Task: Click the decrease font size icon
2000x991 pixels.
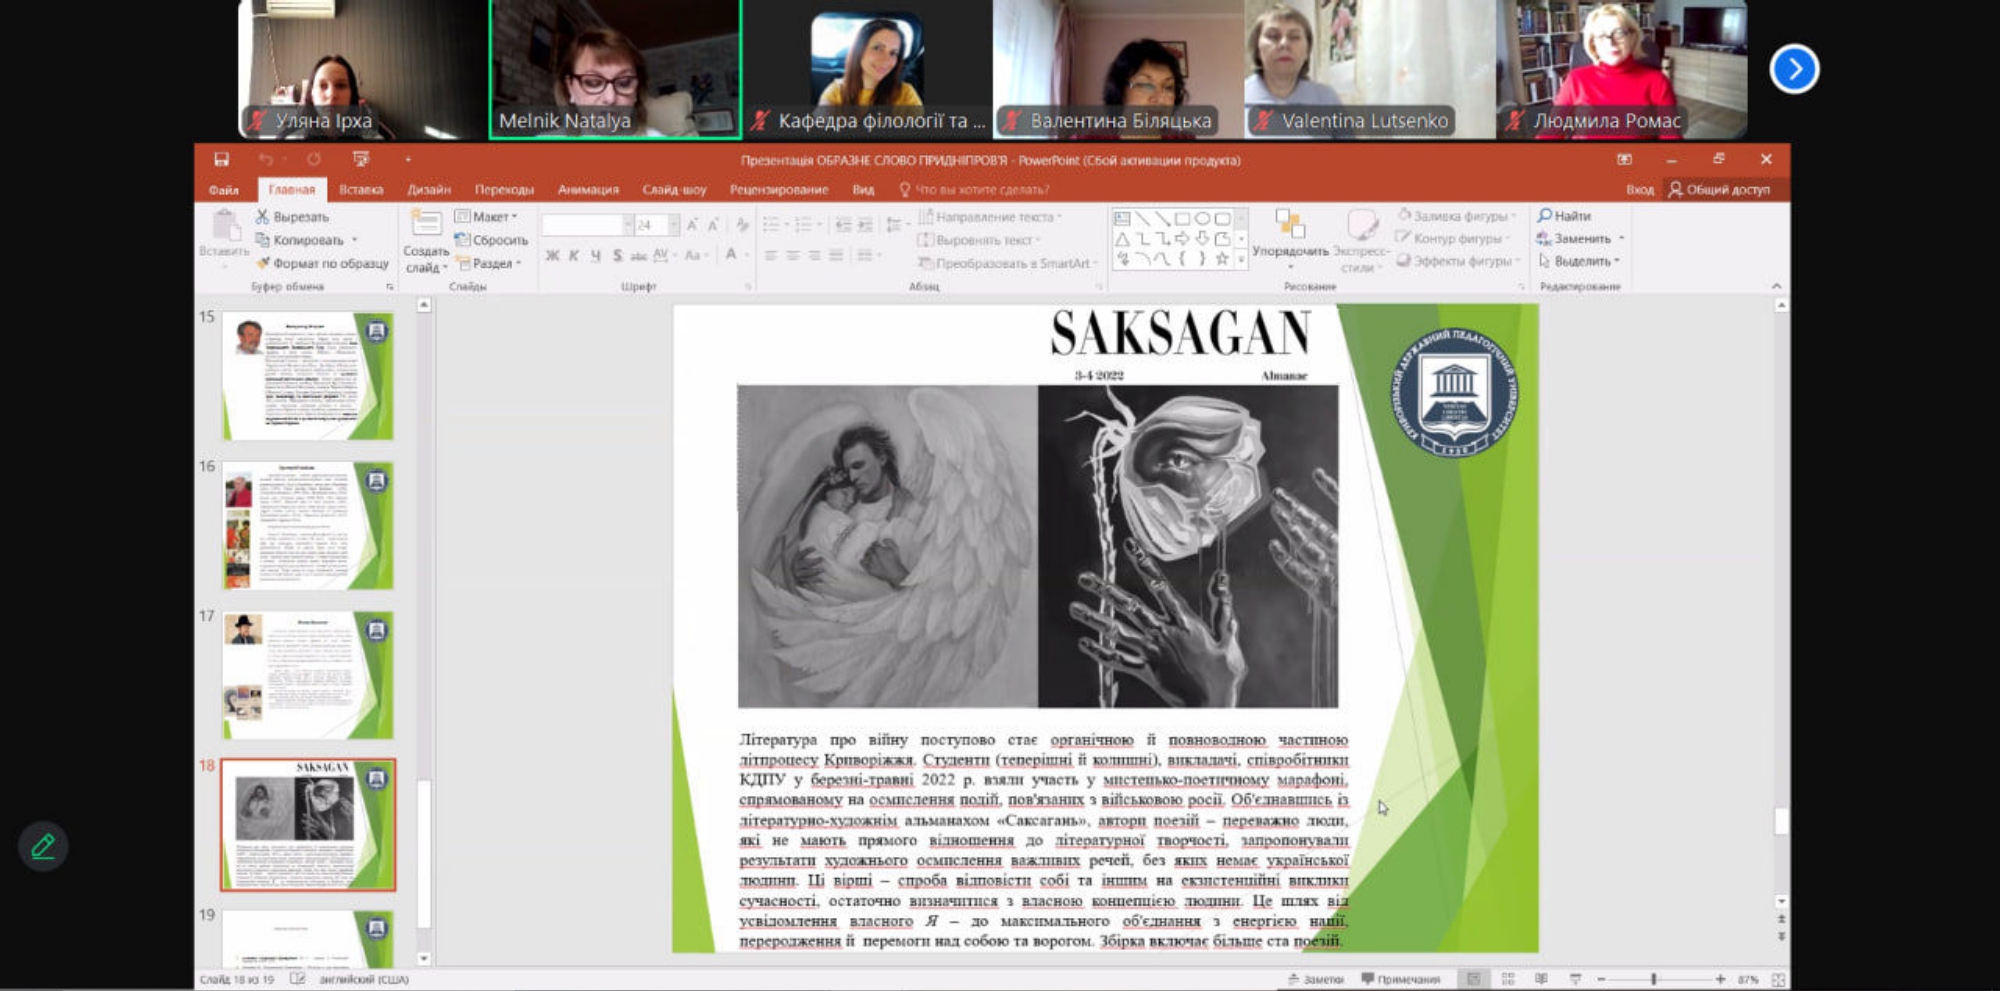Action: [713, 225]
